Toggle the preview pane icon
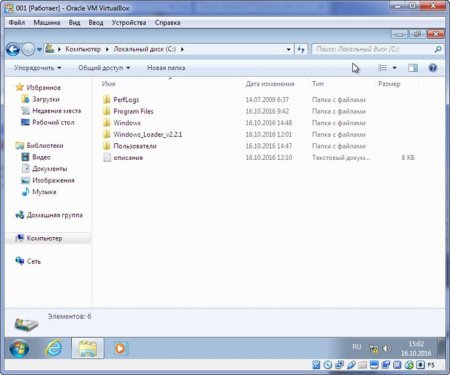450x375 pixels. pos(413,68)
